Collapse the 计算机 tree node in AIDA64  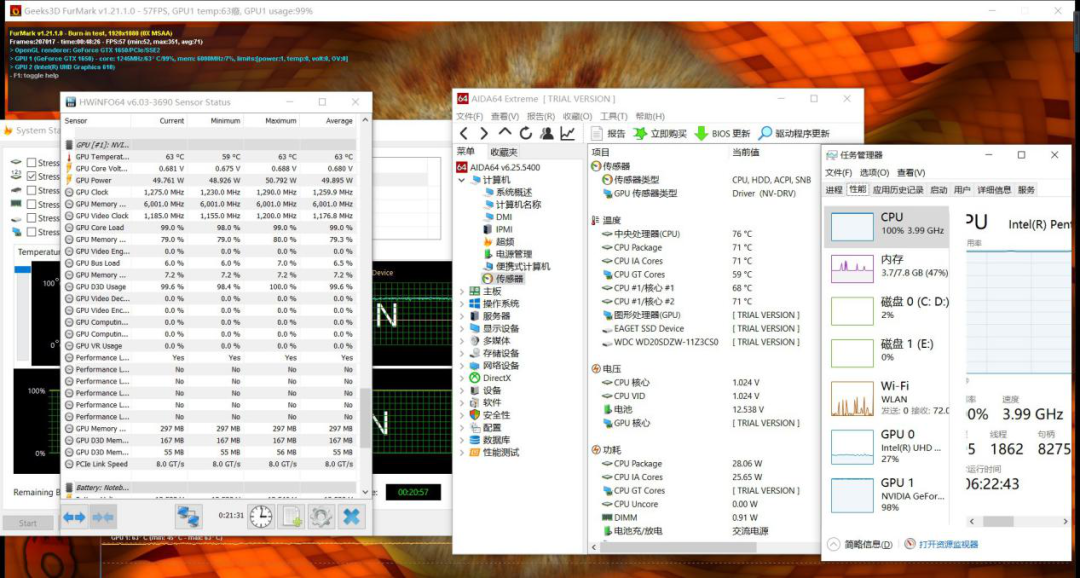[461, 180]
